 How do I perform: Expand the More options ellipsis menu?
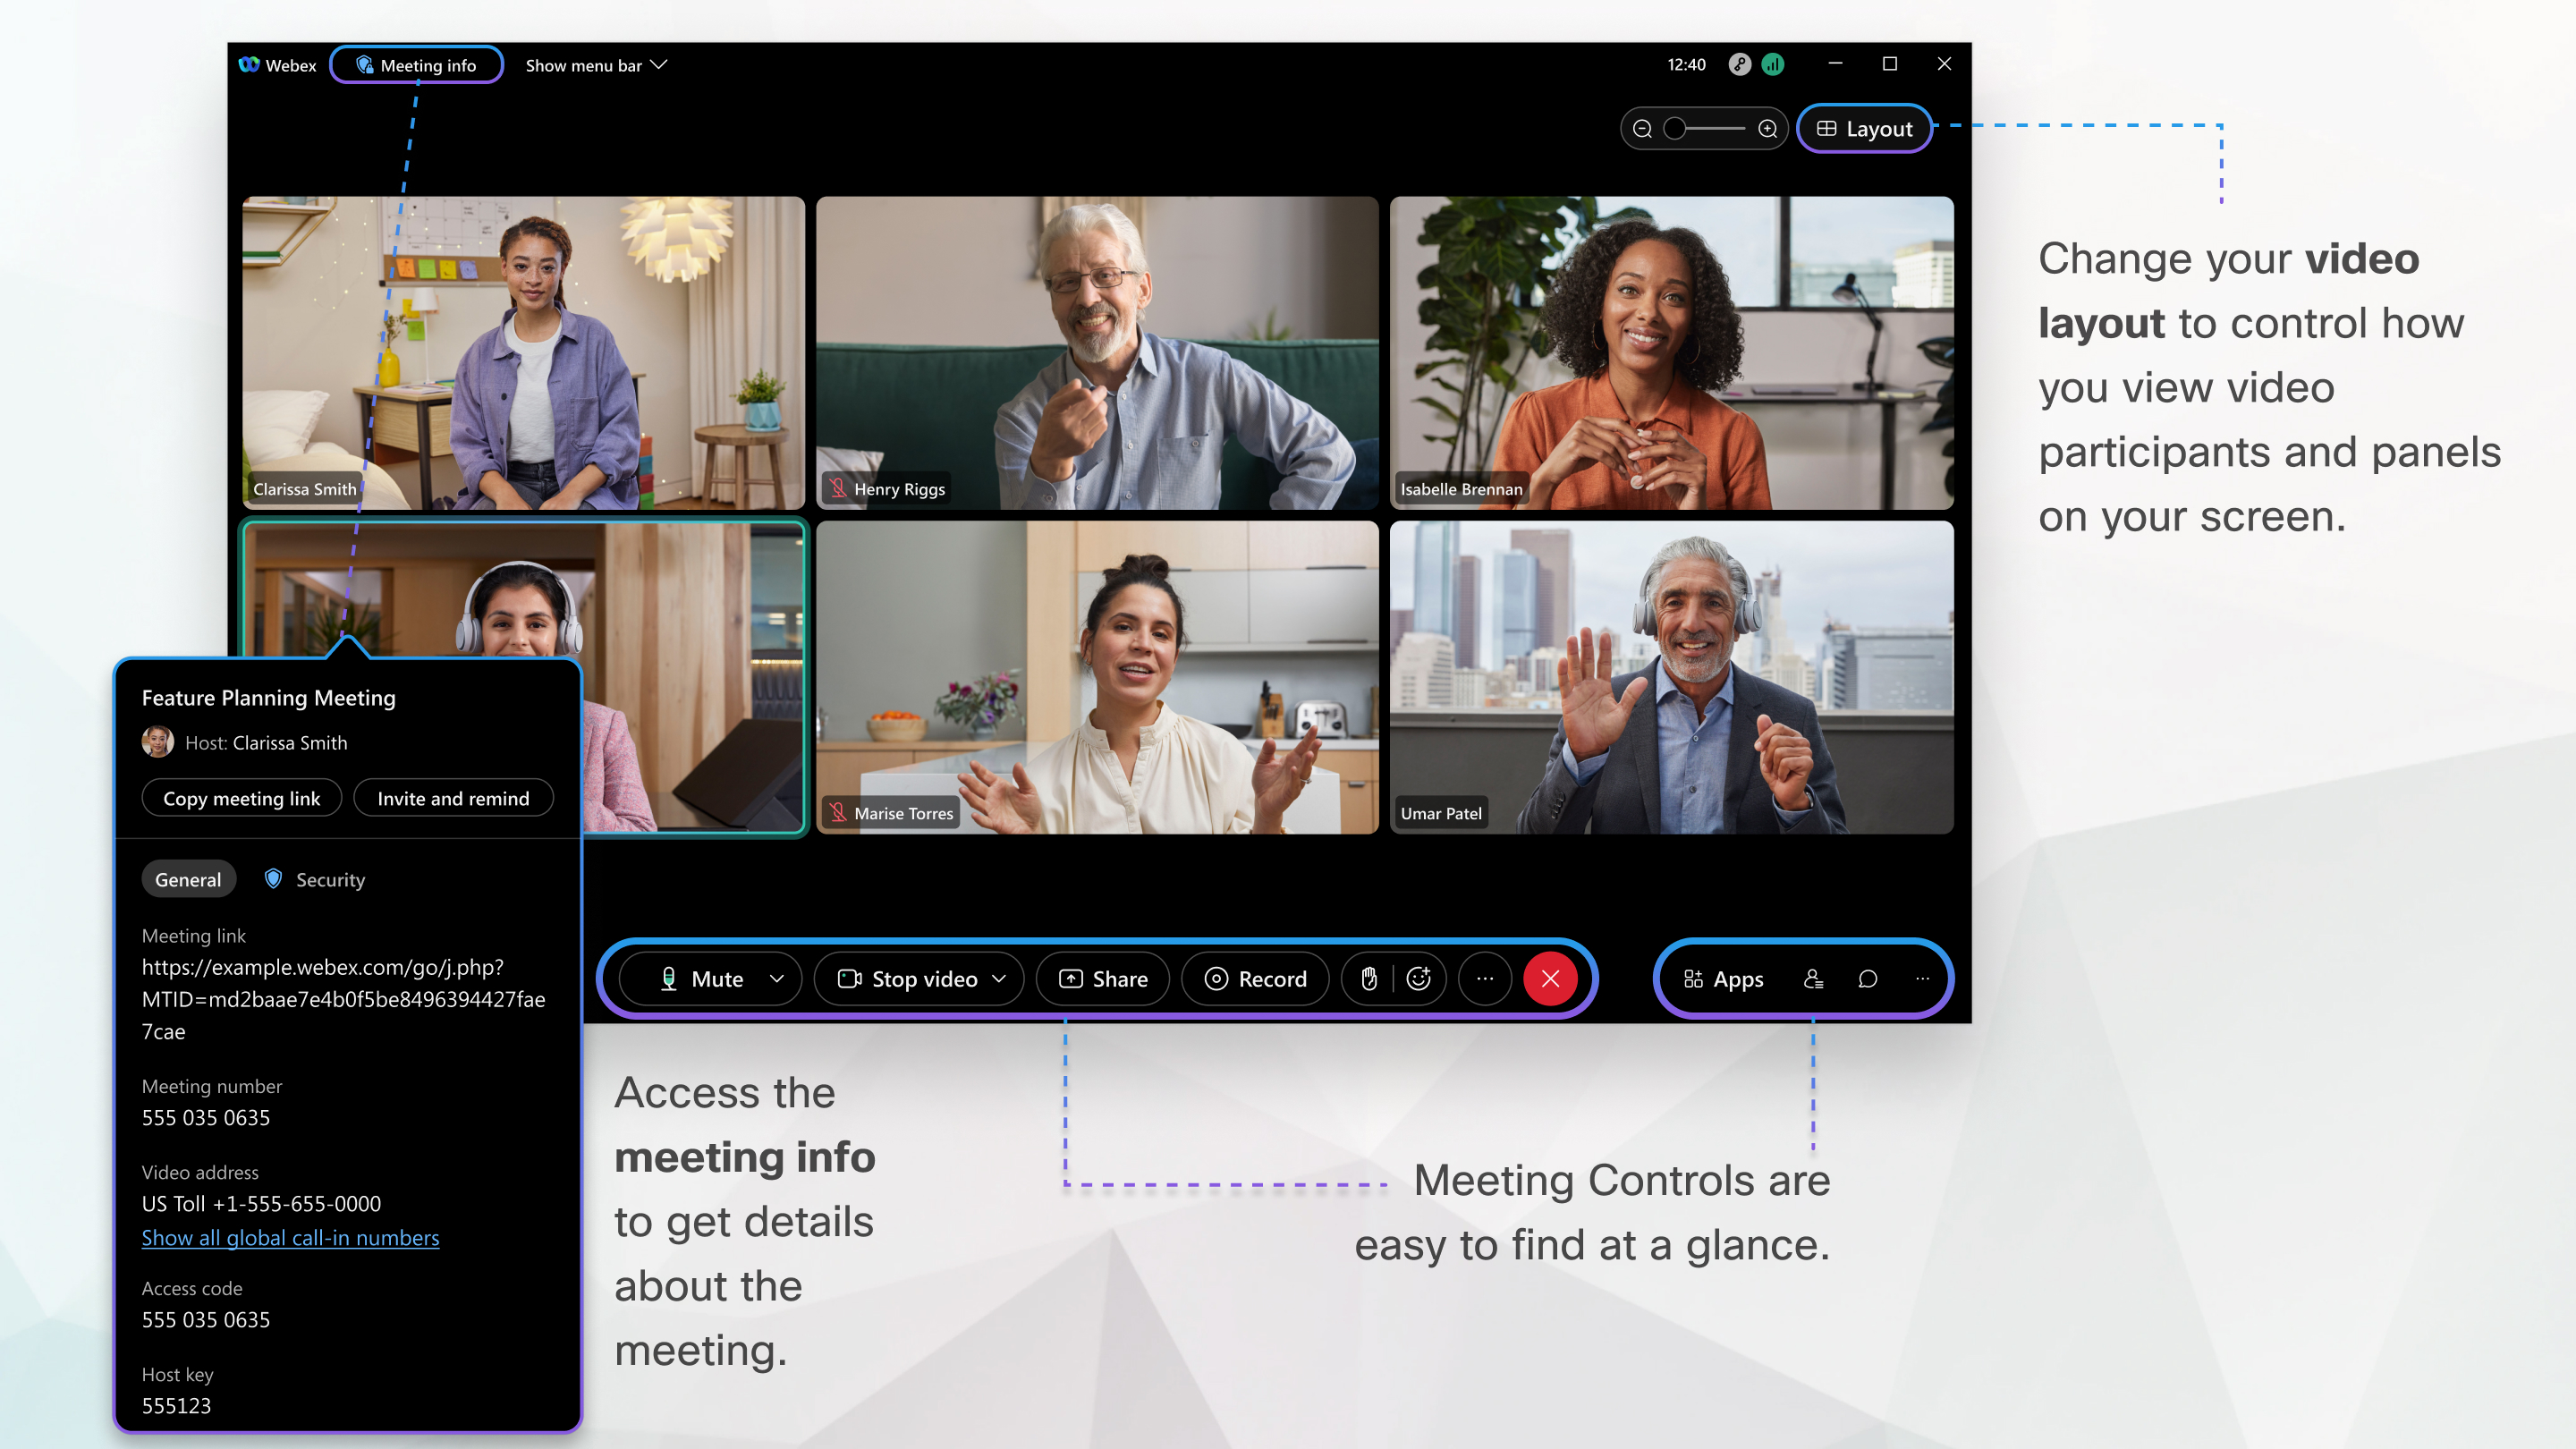point(1485,979)
